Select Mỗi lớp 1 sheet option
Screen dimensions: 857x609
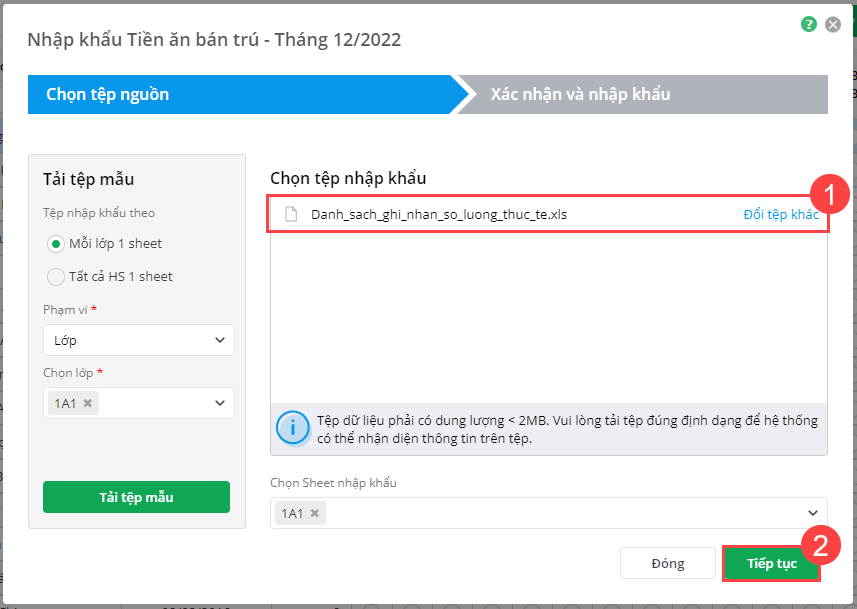57,243
